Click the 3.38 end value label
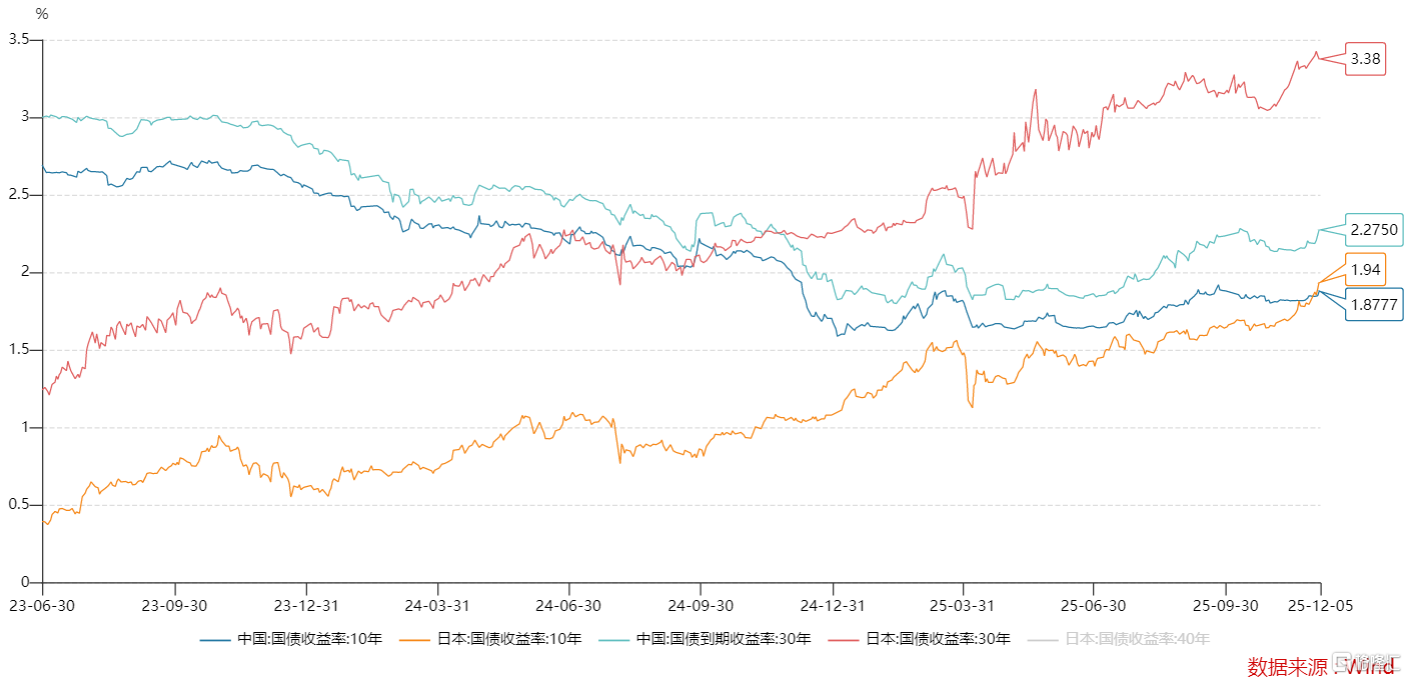The width and height of the screenshot is (1407, 679). 1365,59
